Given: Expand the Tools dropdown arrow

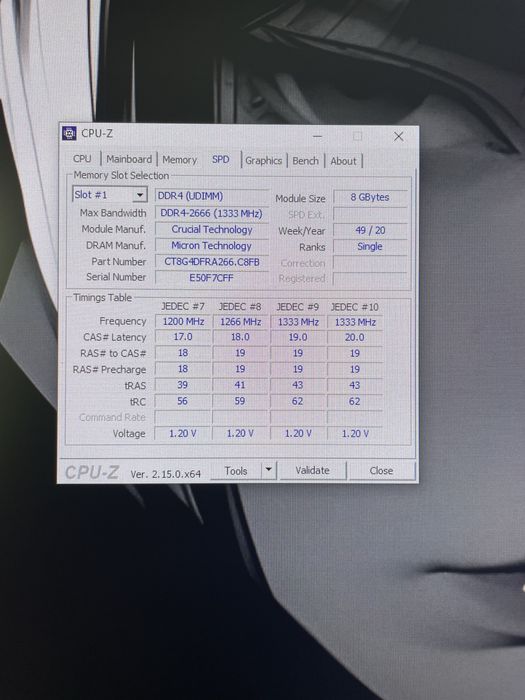Looking at the screenshot, I should (268, 470).
